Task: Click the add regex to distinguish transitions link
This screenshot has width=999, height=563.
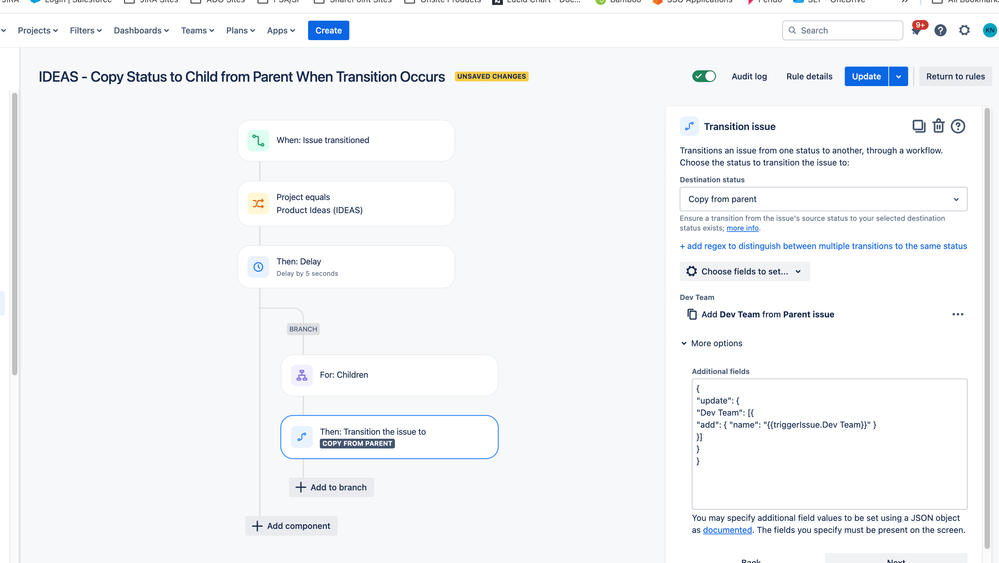Action: (x=823, y=246)
